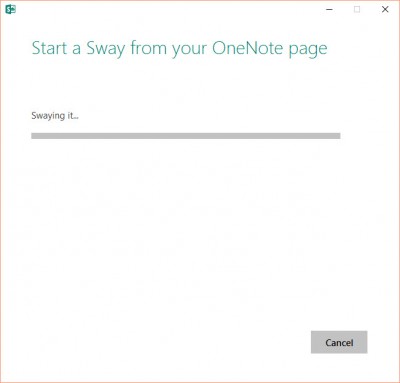Cancel the Swaying it operation
Screen dimensions: 400x383
[x=339, y=342]
